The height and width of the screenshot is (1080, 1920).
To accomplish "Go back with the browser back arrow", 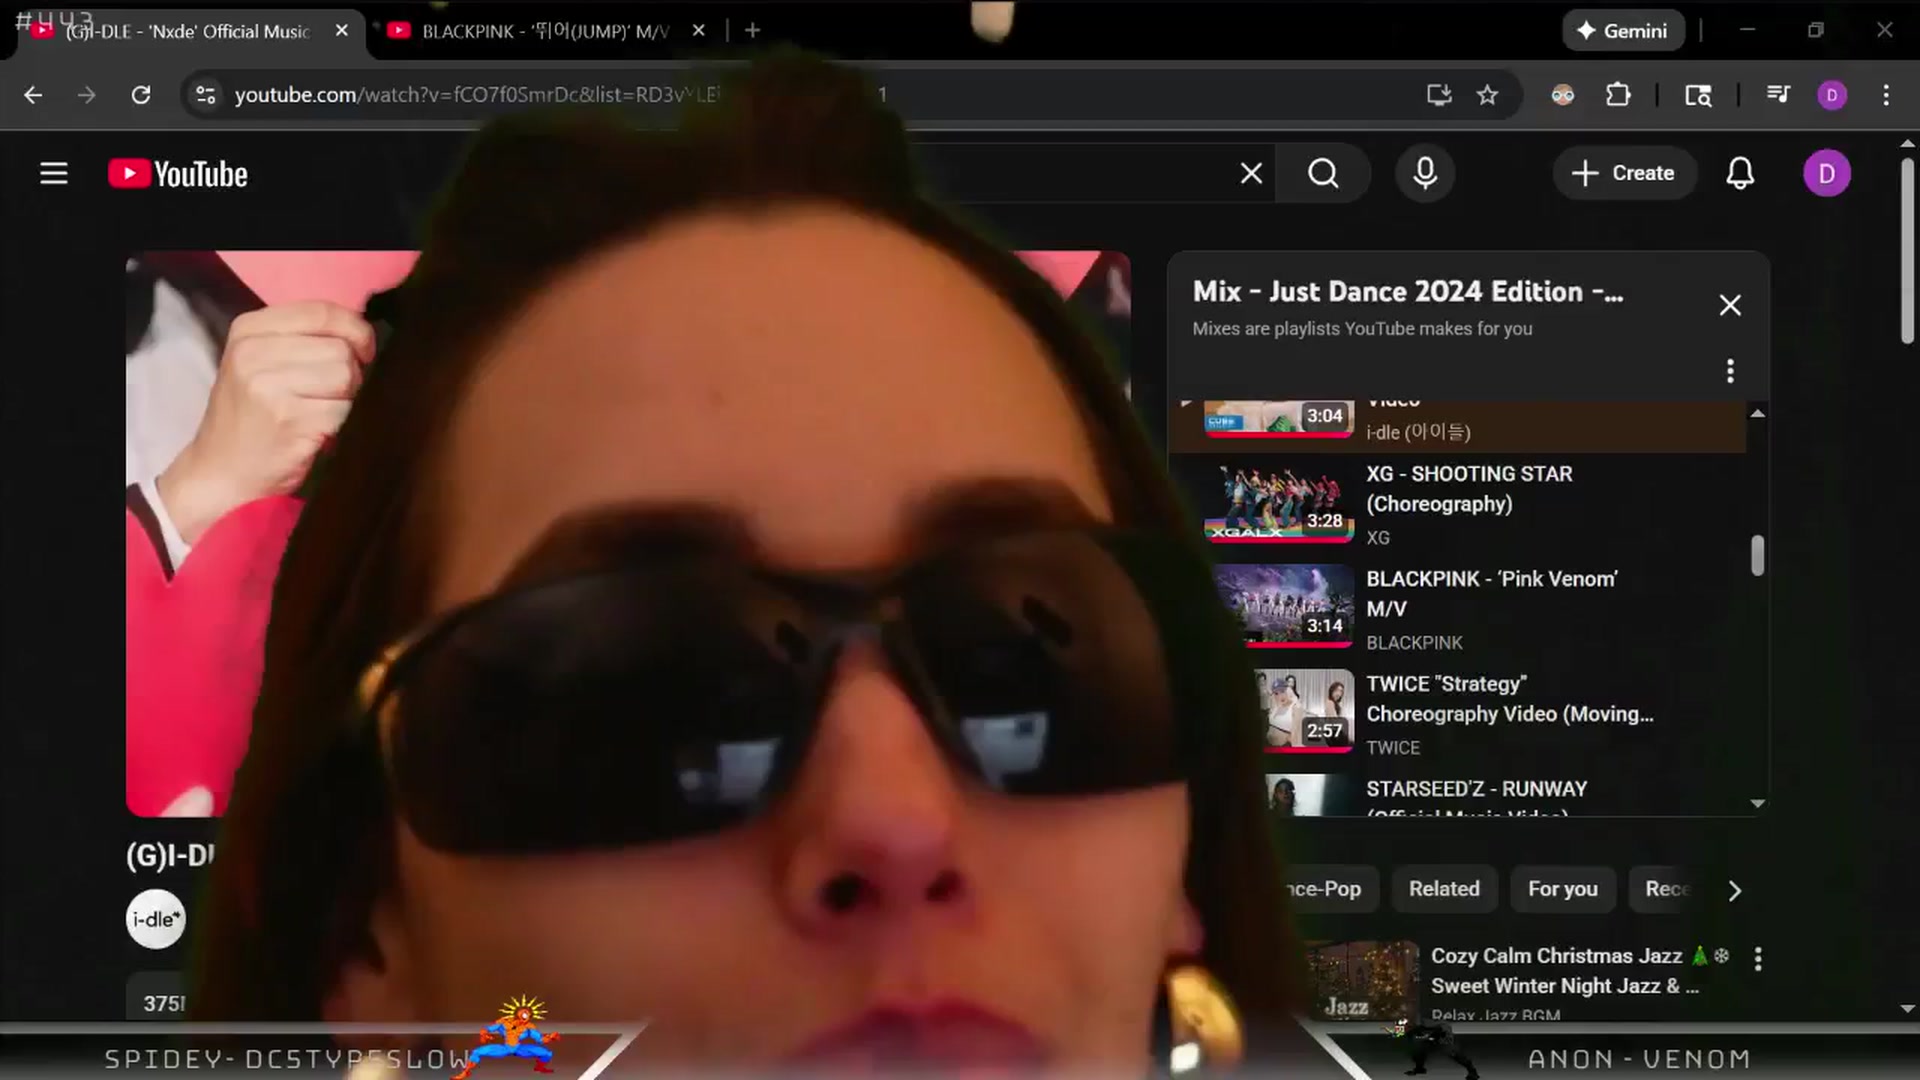I will [33, 95].
